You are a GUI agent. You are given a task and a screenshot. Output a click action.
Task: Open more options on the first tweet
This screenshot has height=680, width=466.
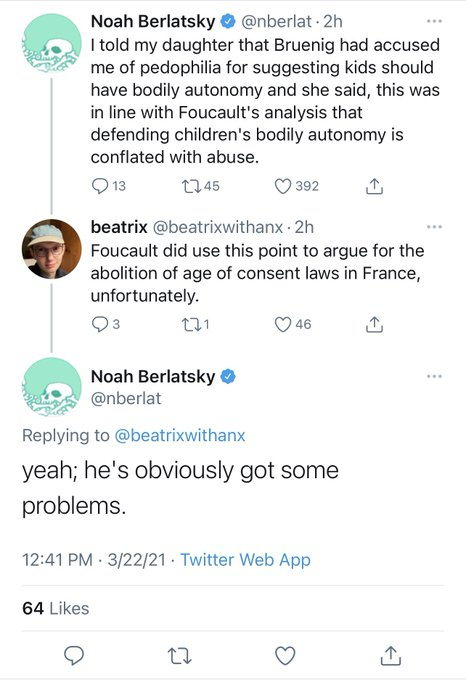(x=434, y=21)
